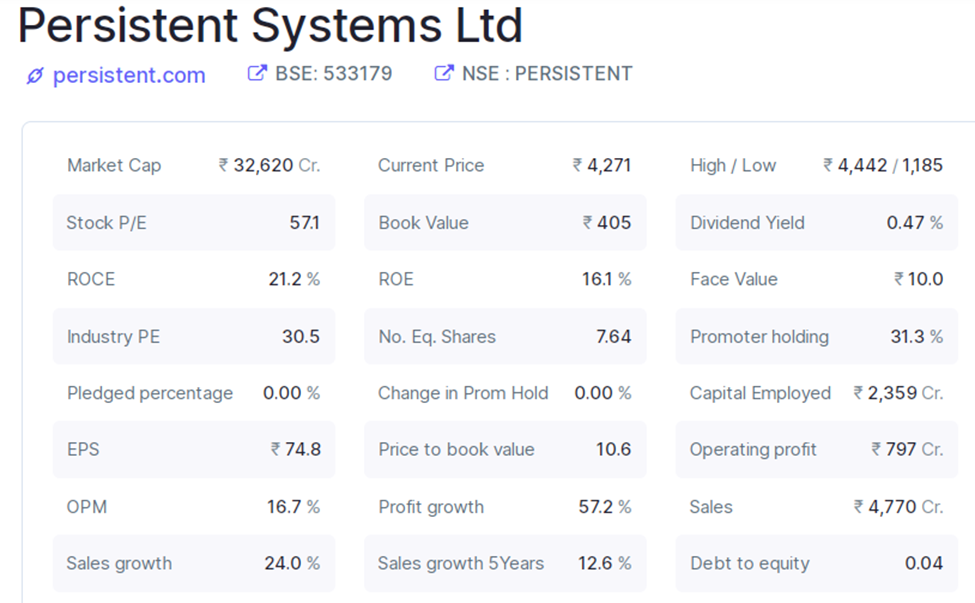Click Sales growth value 24.0 %
This screenshot has height=603, width=975.
292,563
